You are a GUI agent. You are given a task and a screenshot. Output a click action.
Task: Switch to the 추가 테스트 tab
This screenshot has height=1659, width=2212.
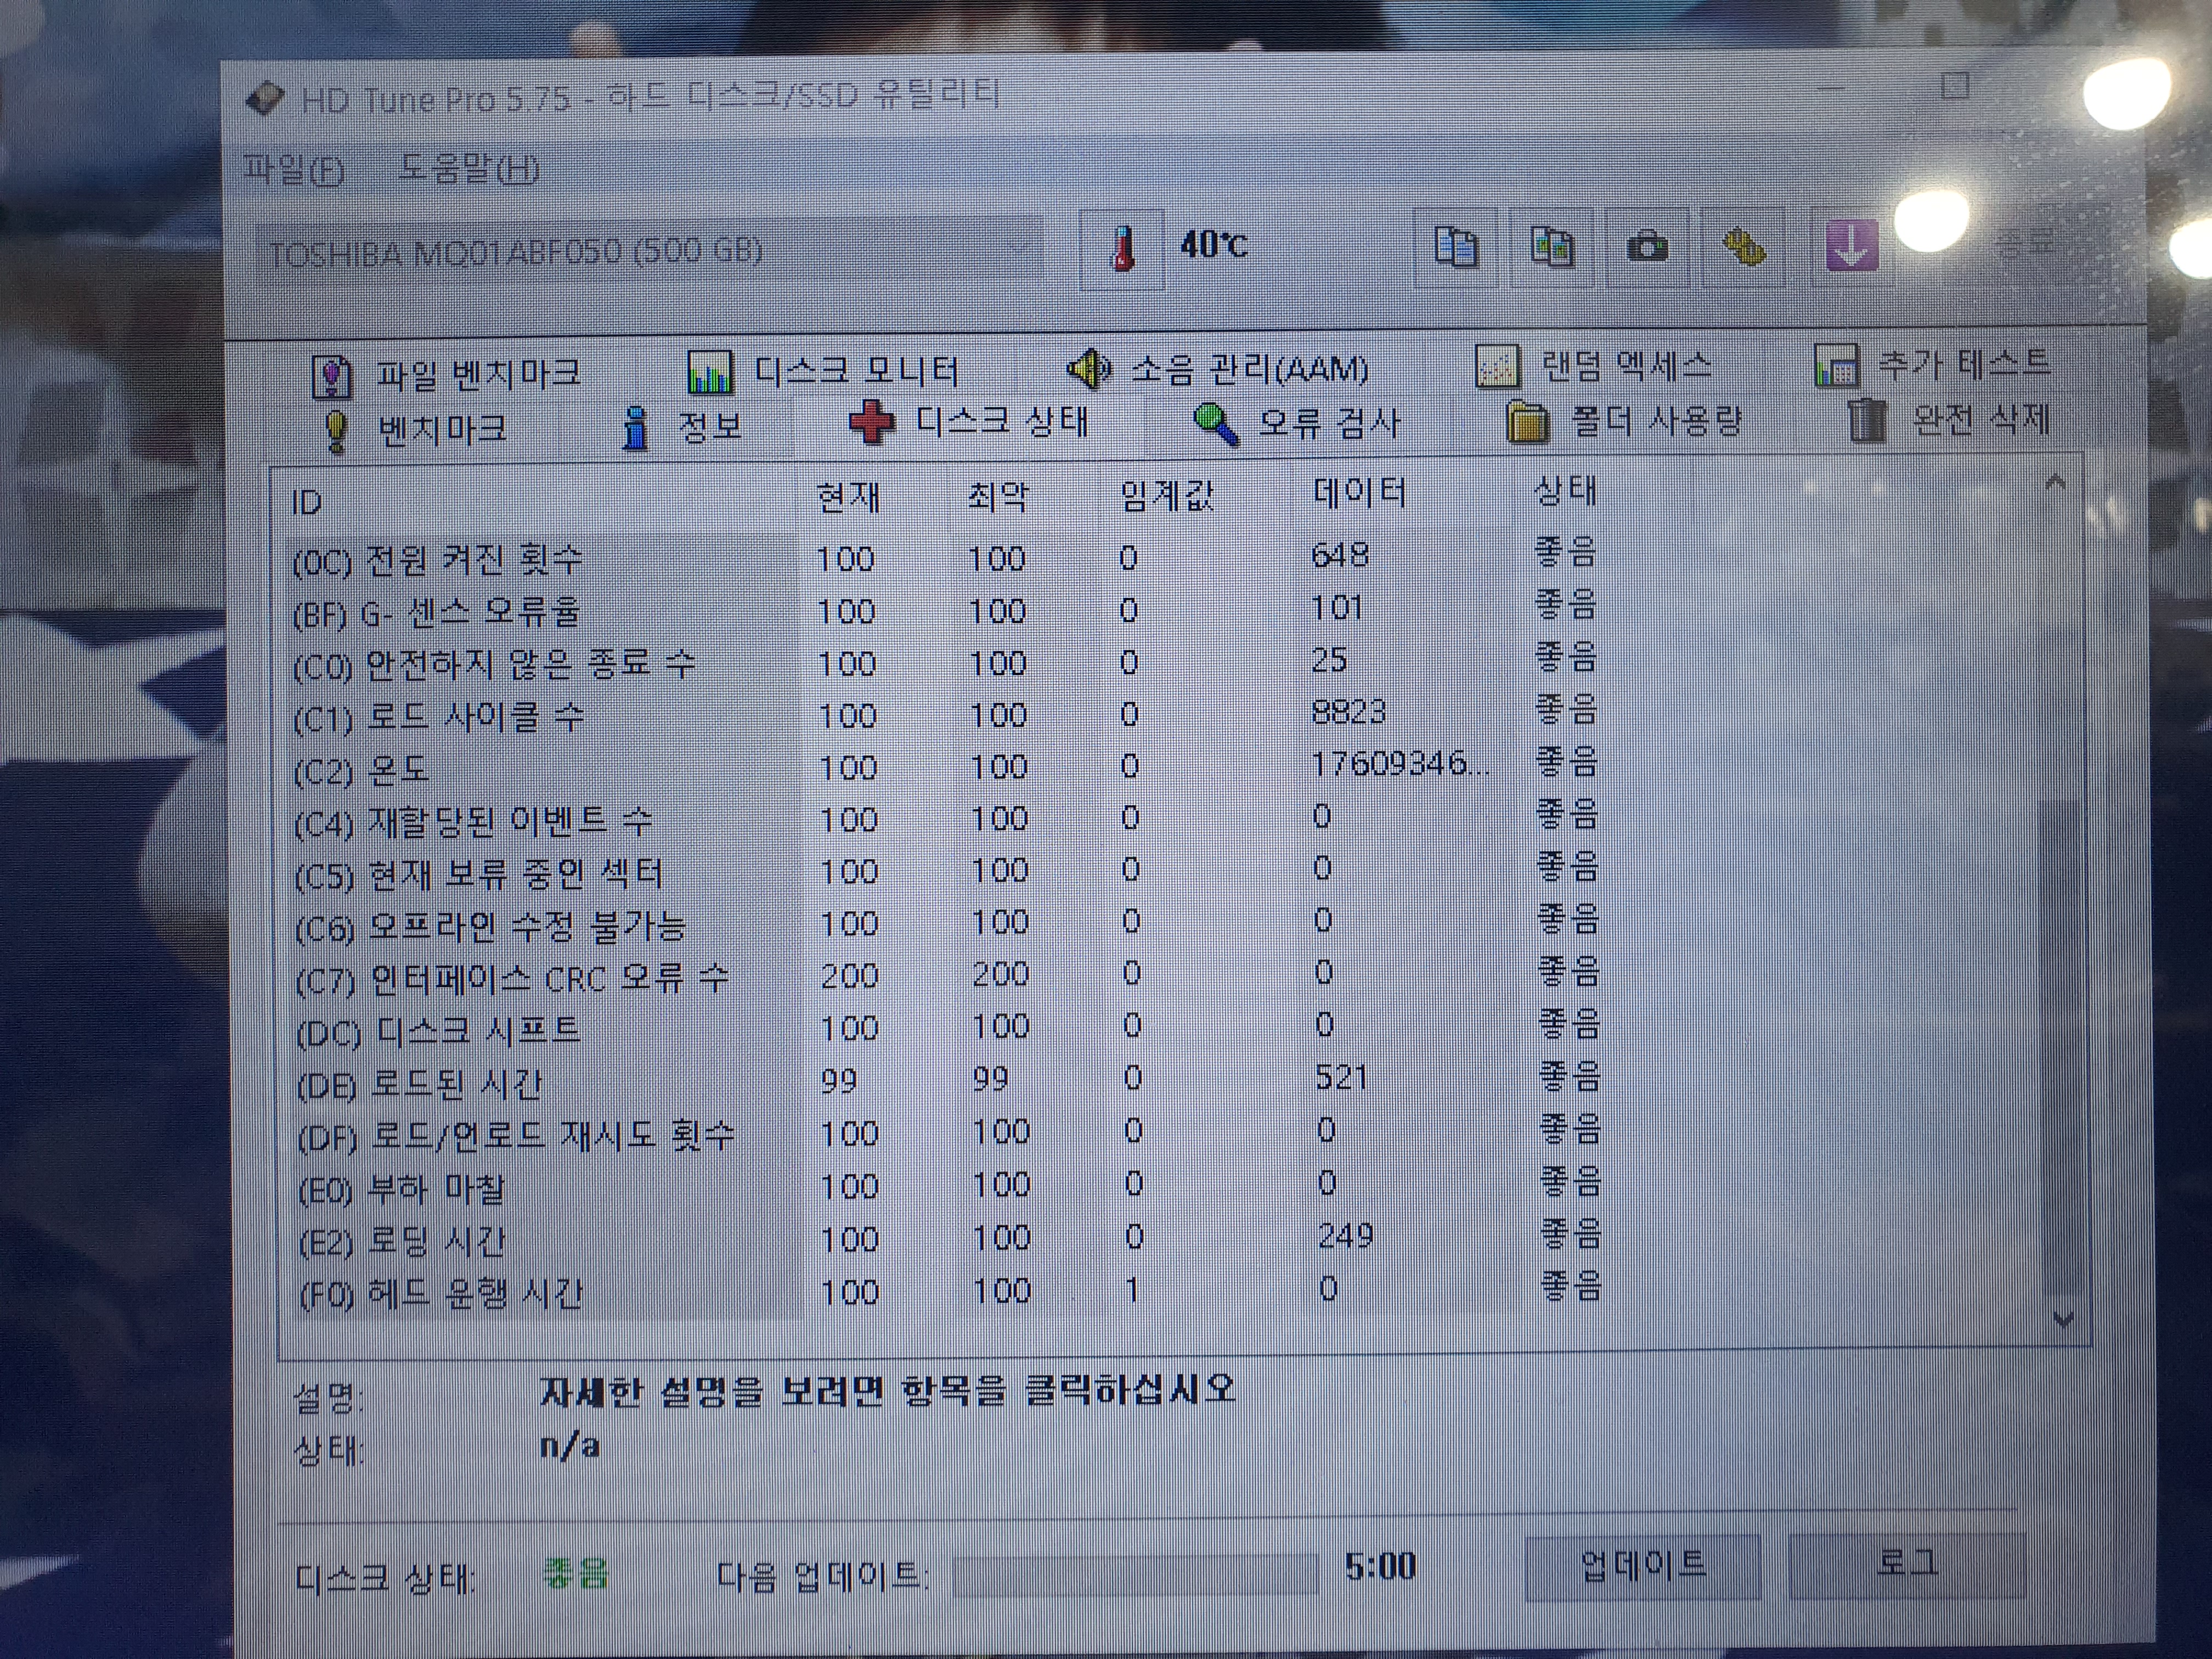pyautogui.click(x=1933, y=364)
